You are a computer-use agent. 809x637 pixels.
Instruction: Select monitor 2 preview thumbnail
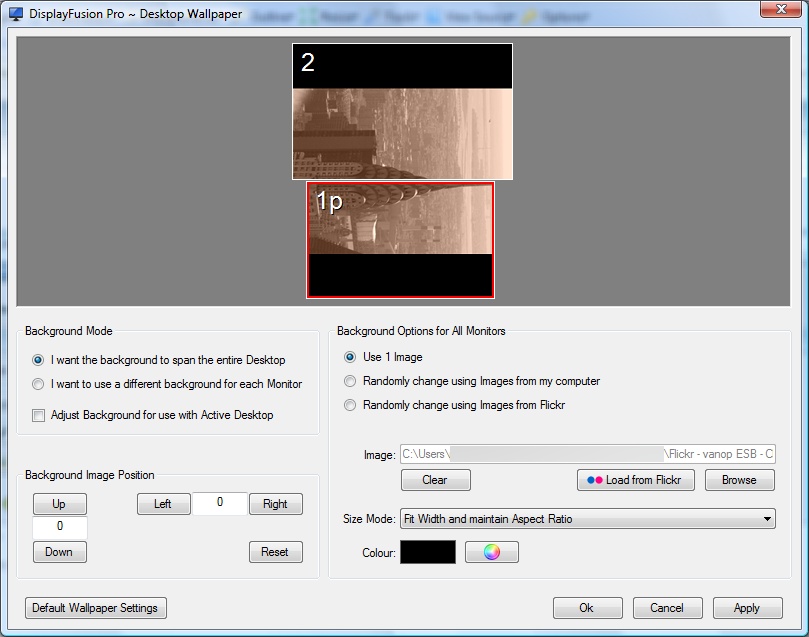[402, 111]
